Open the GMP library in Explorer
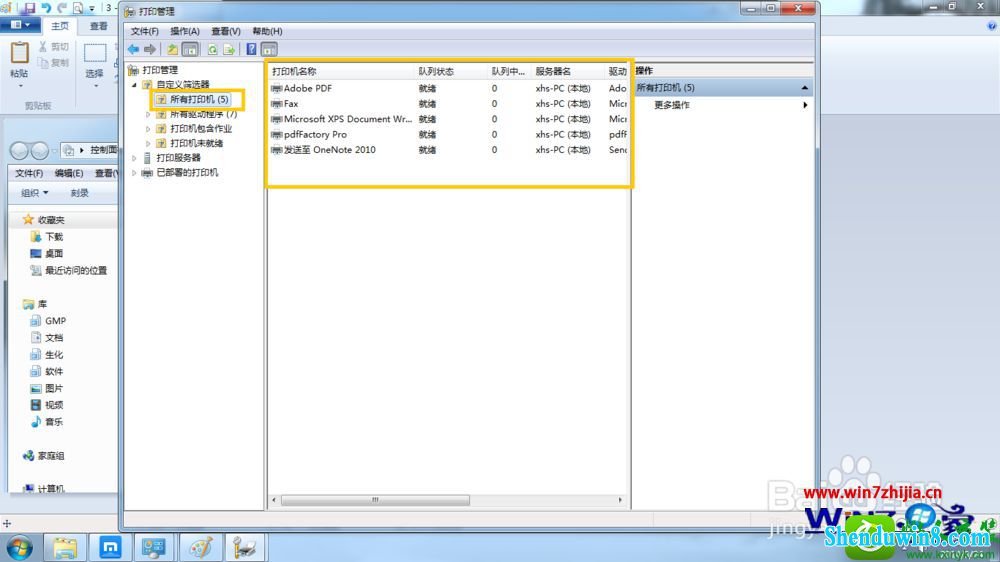Viewport: 1000px width, 562px height. coord(55,321)
